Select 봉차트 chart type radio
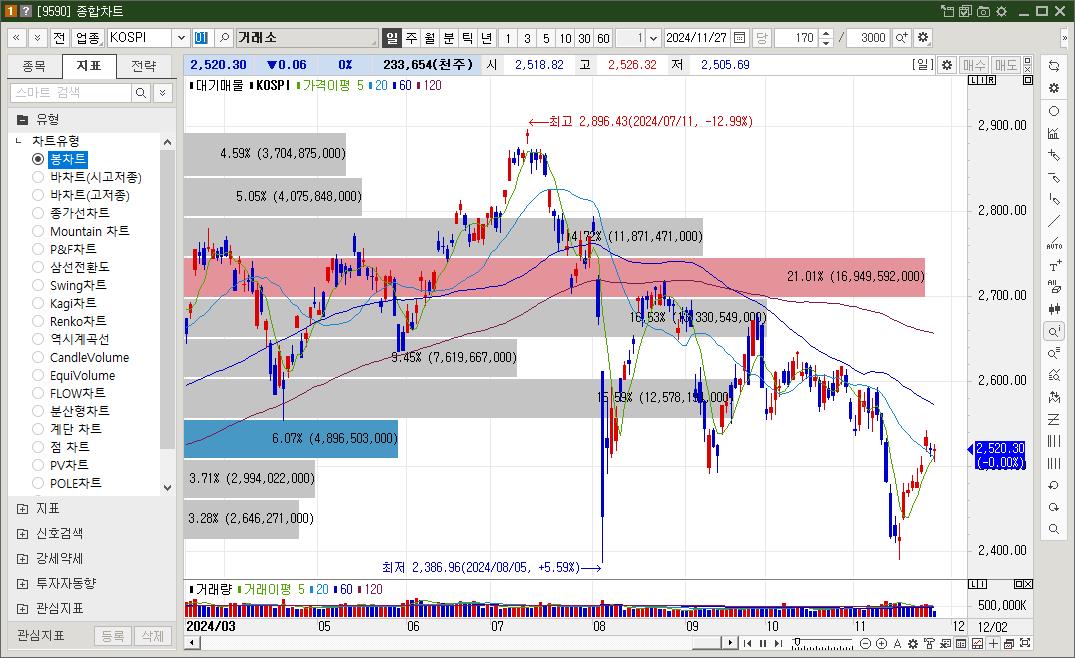This screenshot has width=1075, height=658. tap(38, 159)
